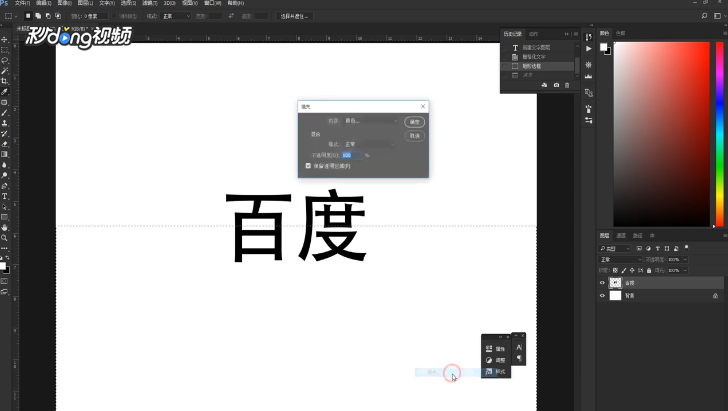This screenshot has height=411, width=728.
Task: Create new snapshot with camera icon
Action: click(x=556, y=85)
